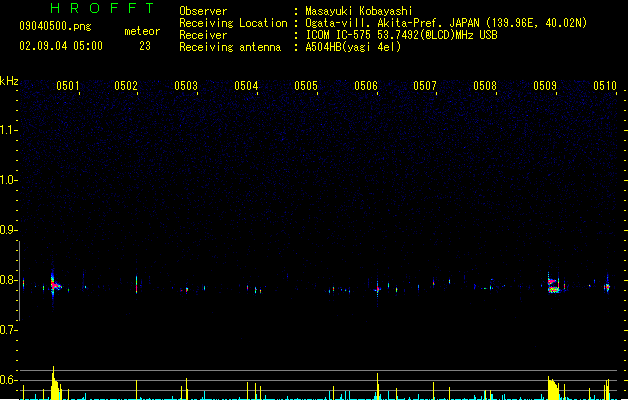The width and height of the screenshot is (629, 400).
Task: Click receiver value ICOM IC-575 53.7492 MHz USB
Action: 402,35
